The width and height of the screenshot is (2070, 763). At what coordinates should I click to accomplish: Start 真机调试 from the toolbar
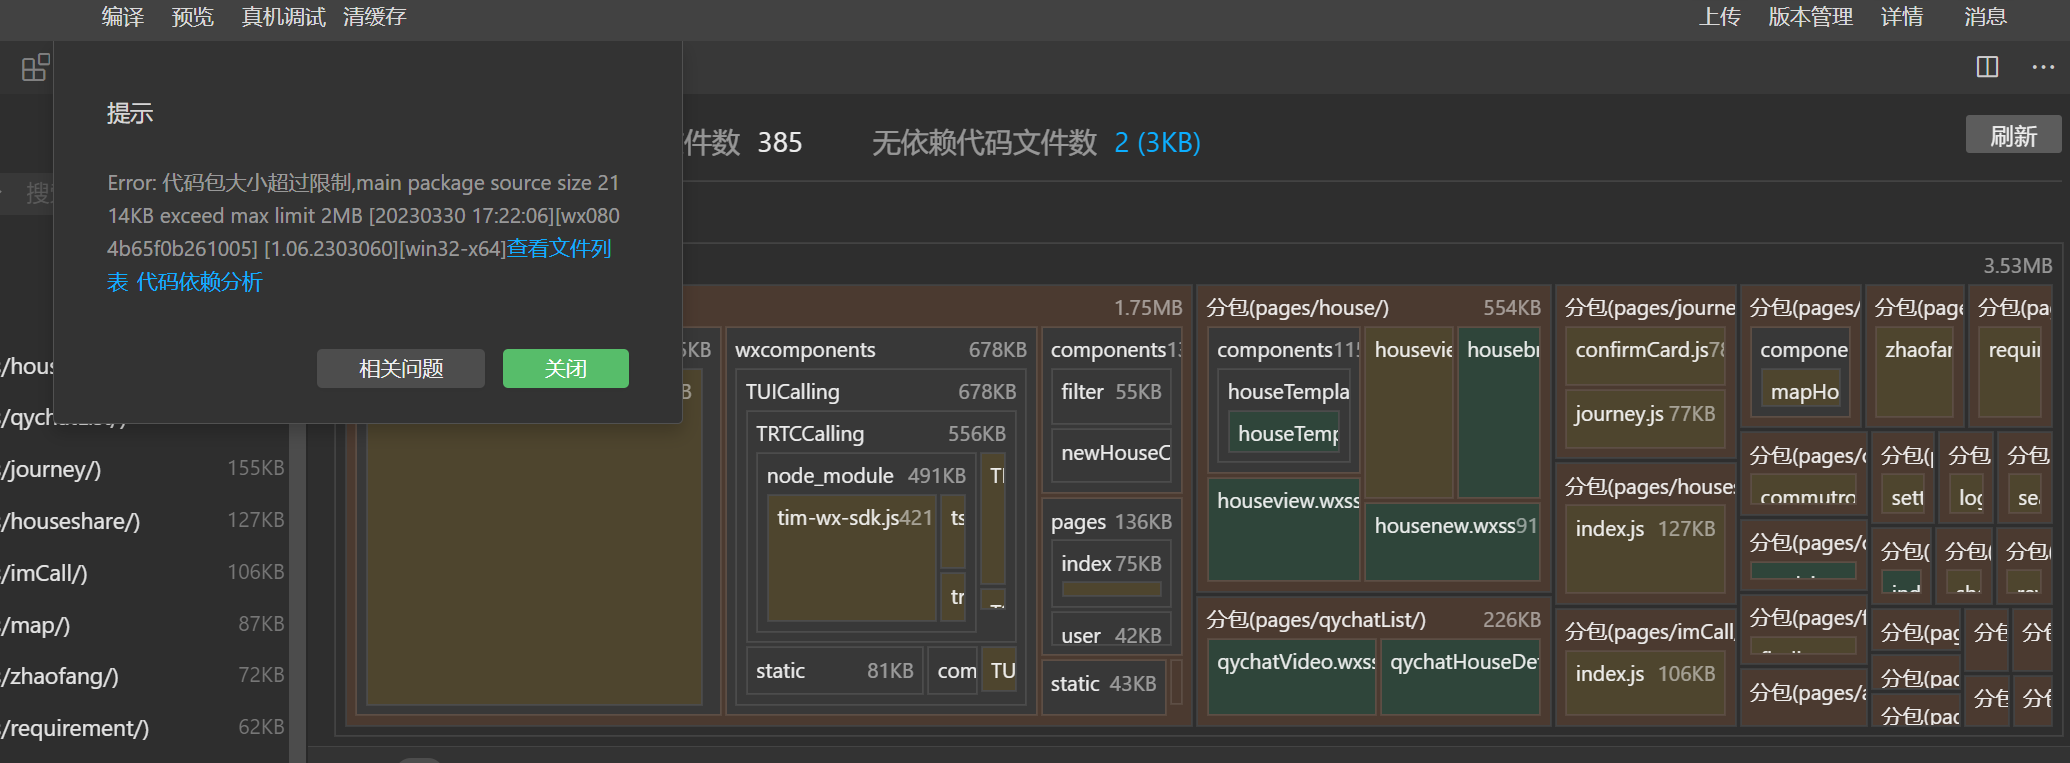283,17
